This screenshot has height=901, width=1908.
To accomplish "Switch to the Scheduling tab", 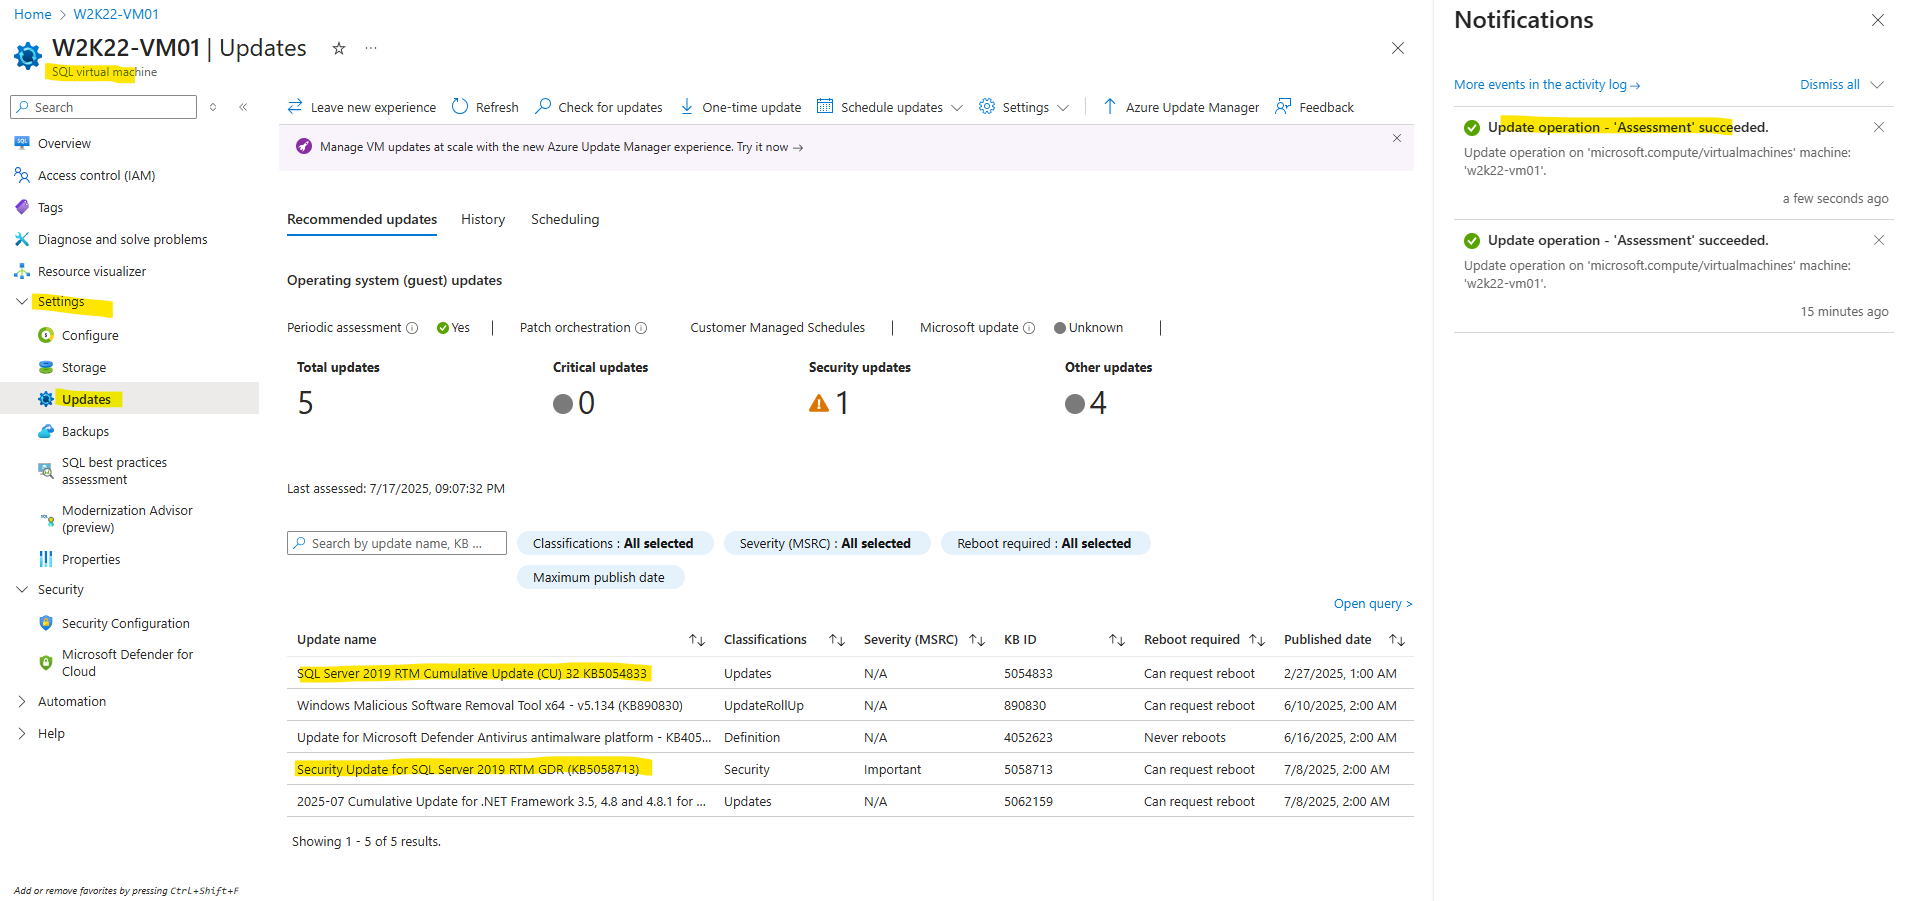I will (565, 219).
